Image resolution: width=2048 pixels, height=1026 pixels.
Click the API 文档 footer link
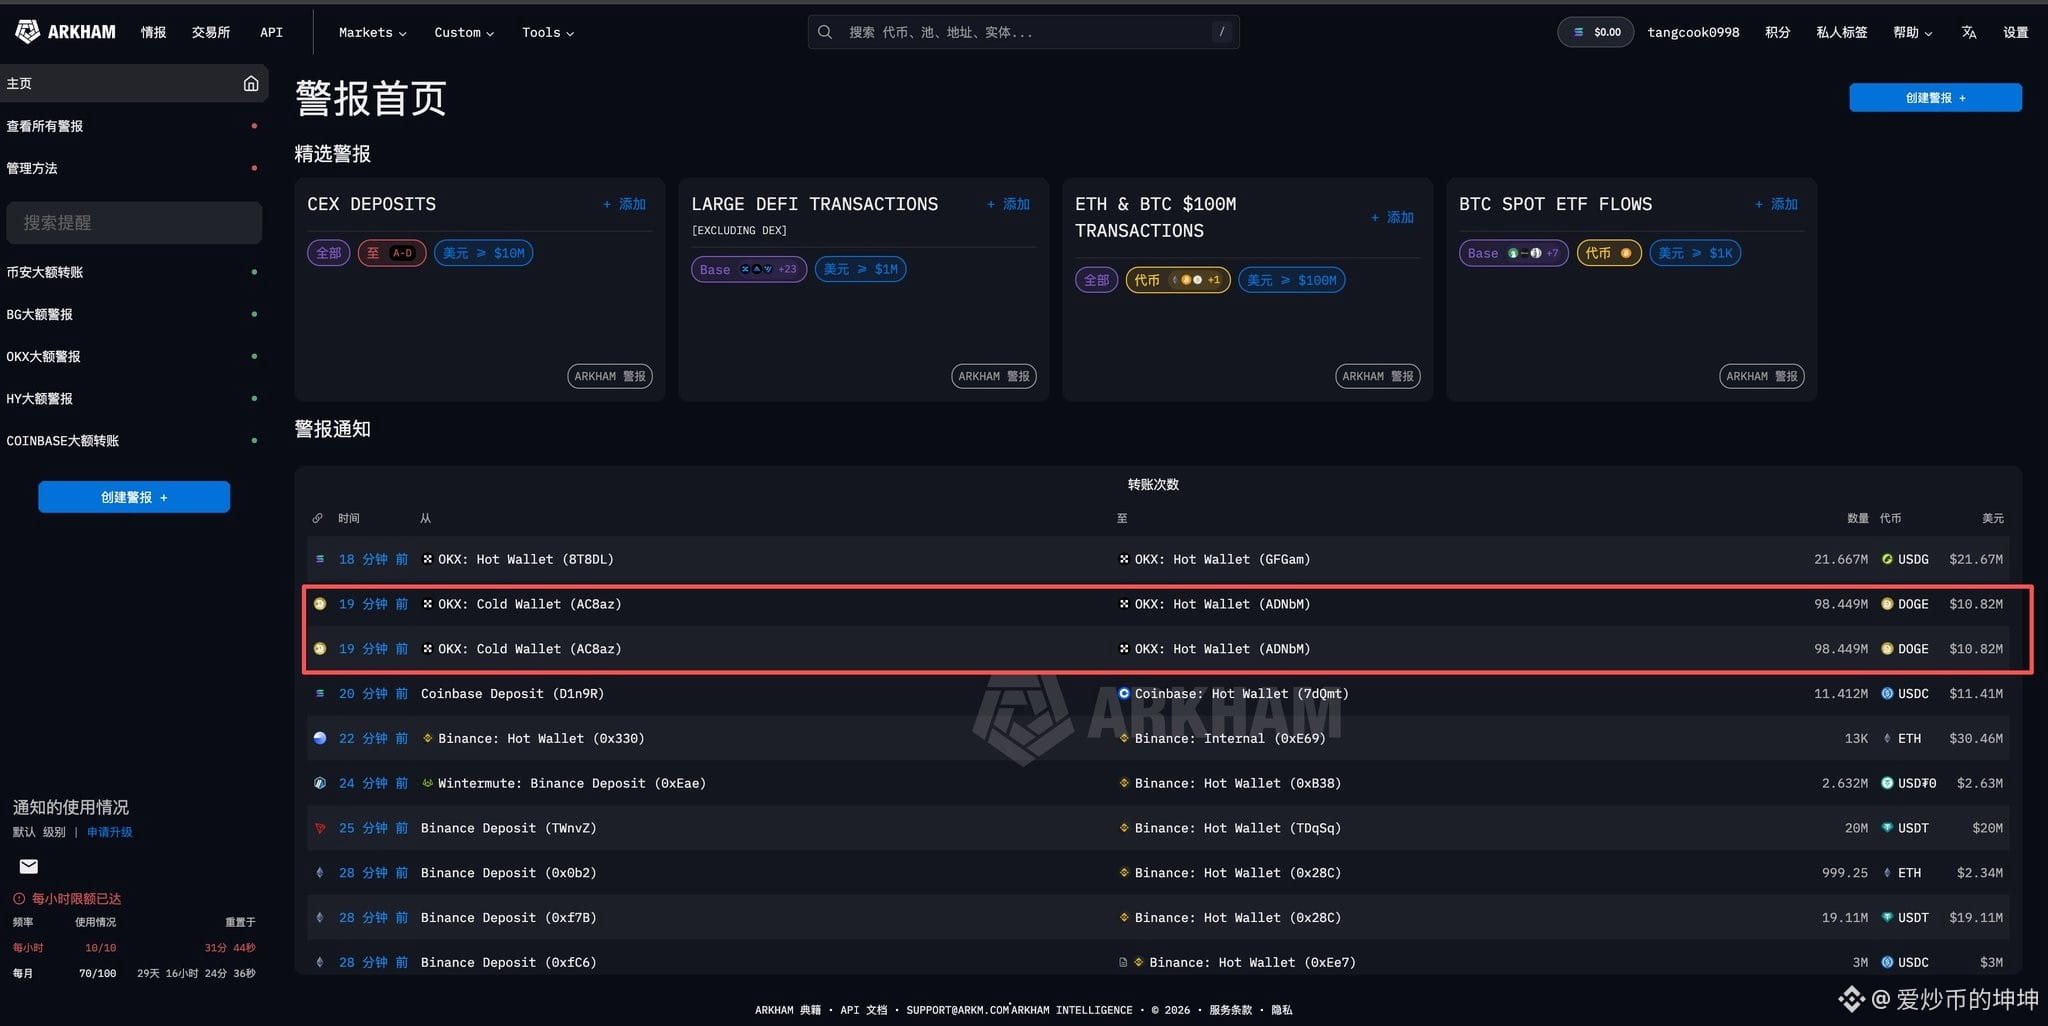coord(864,1010)
